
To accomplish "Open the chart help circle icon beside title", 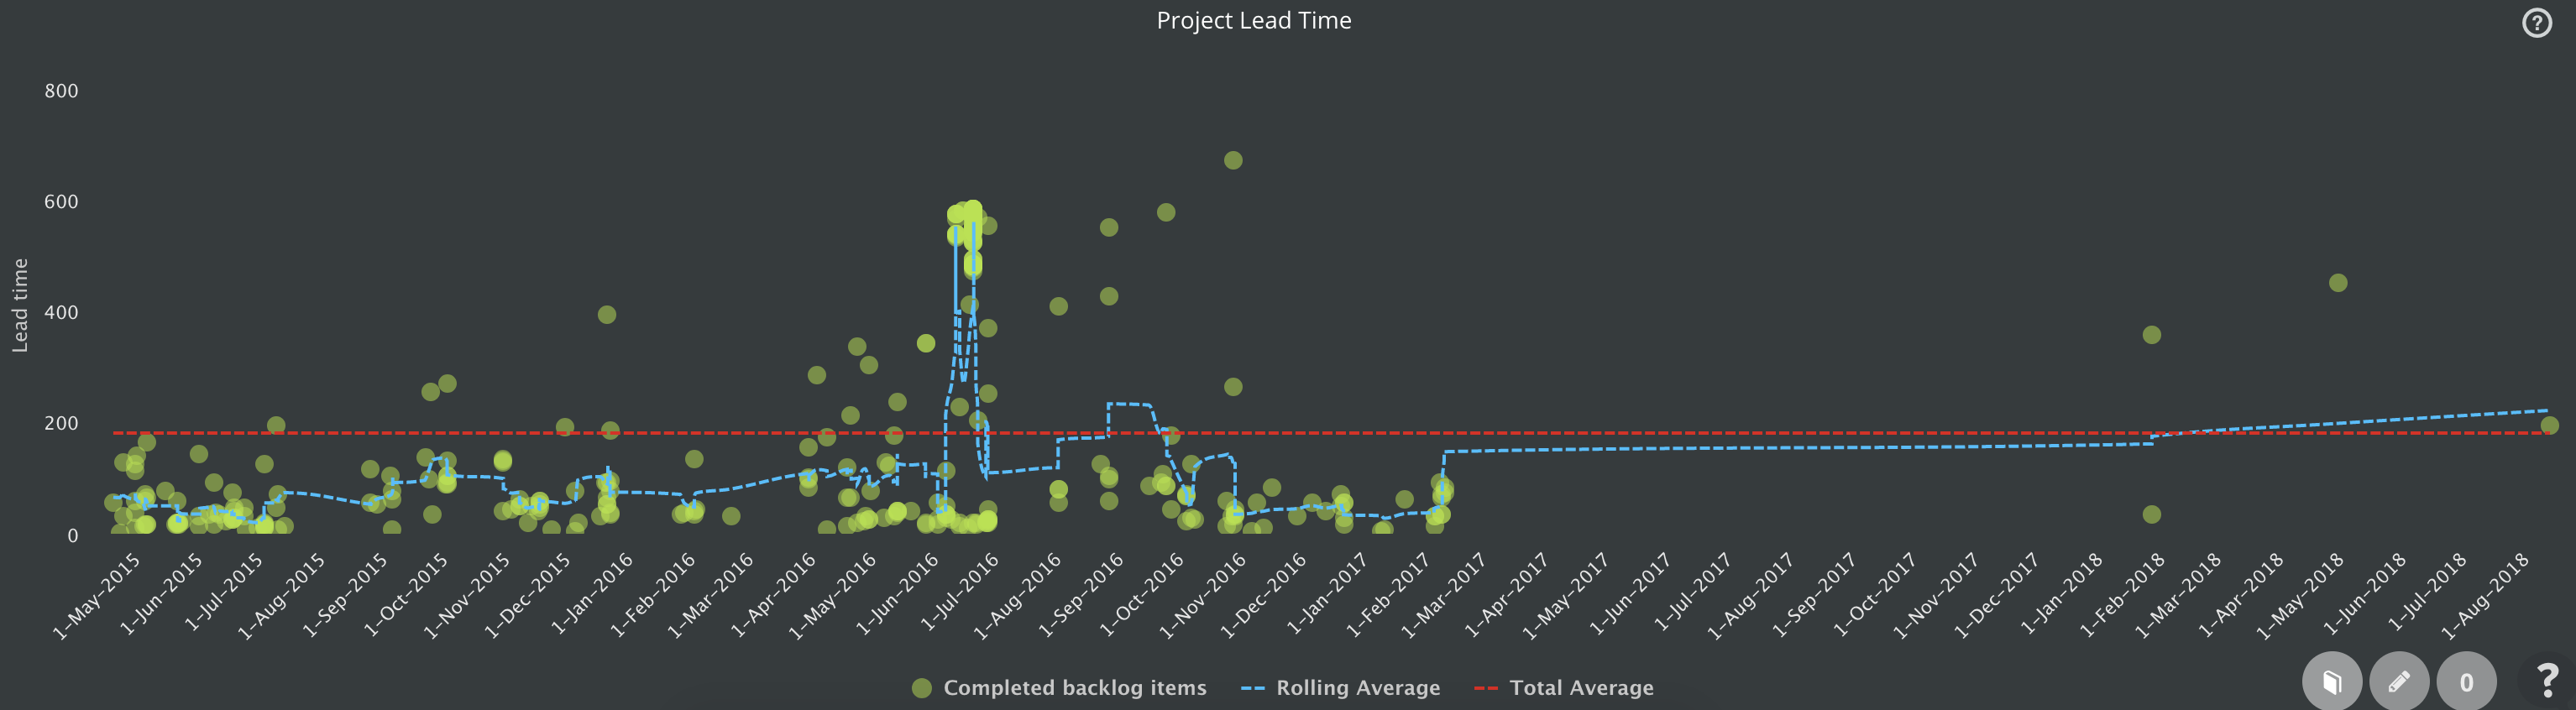I will (2536, 22).
